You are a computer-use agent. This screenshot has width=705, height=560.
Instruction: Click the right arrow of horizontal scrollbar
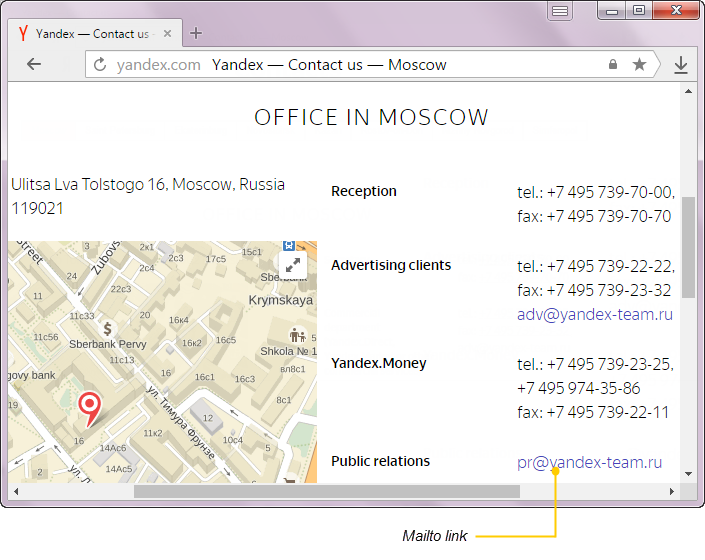point(672,491)
